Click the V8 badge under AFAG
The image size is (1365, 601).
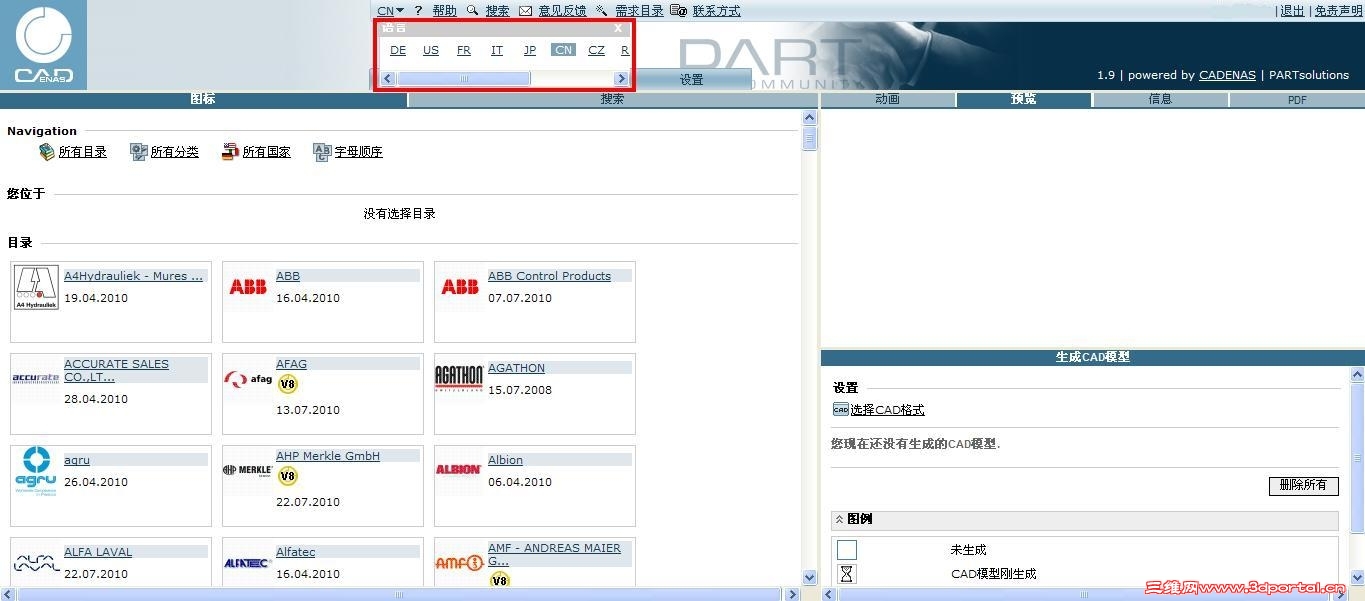pos(288,384)
